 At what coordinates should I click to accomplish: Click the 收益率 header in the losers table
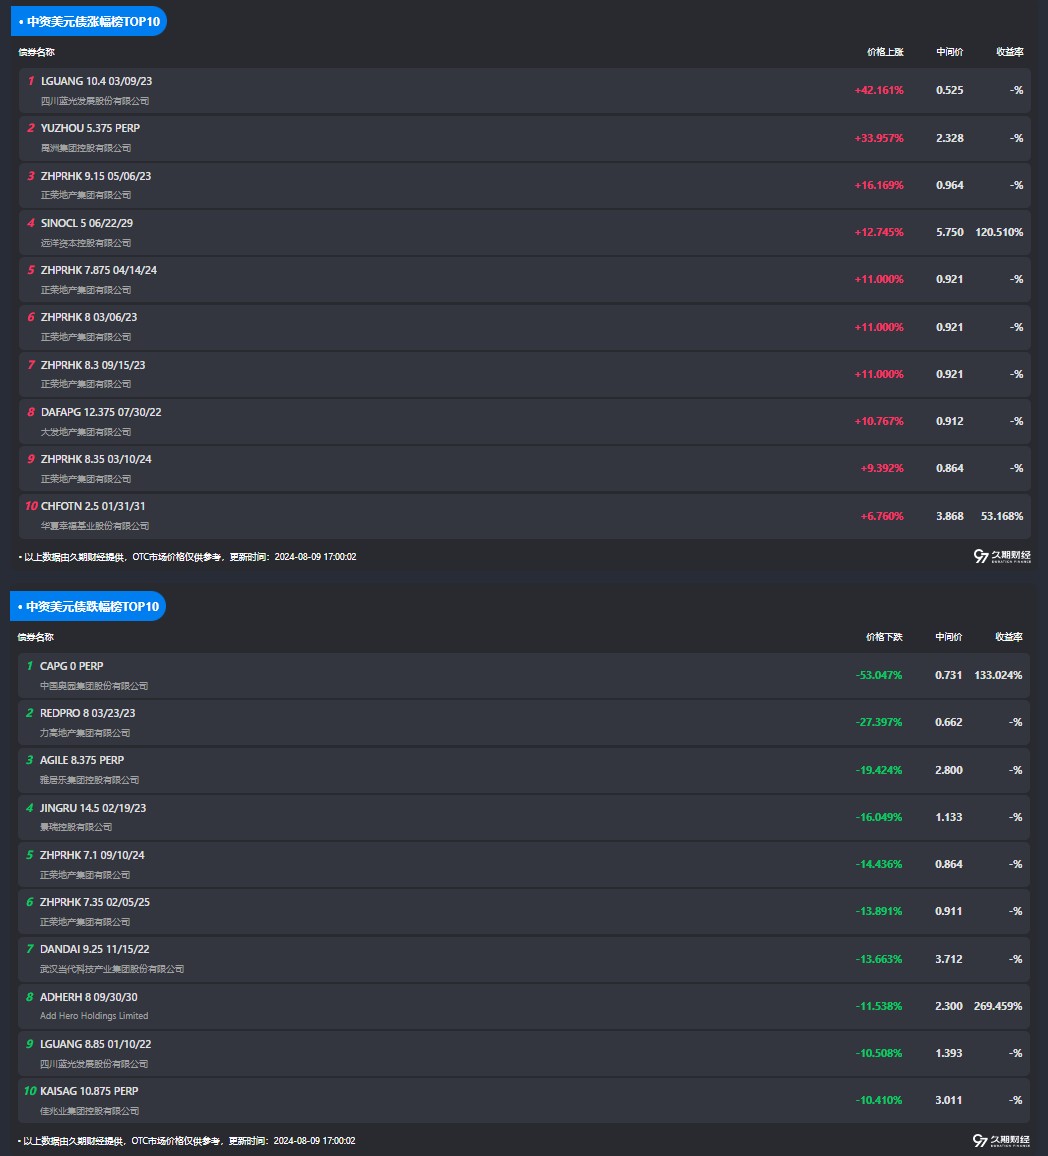(1008, 636)
